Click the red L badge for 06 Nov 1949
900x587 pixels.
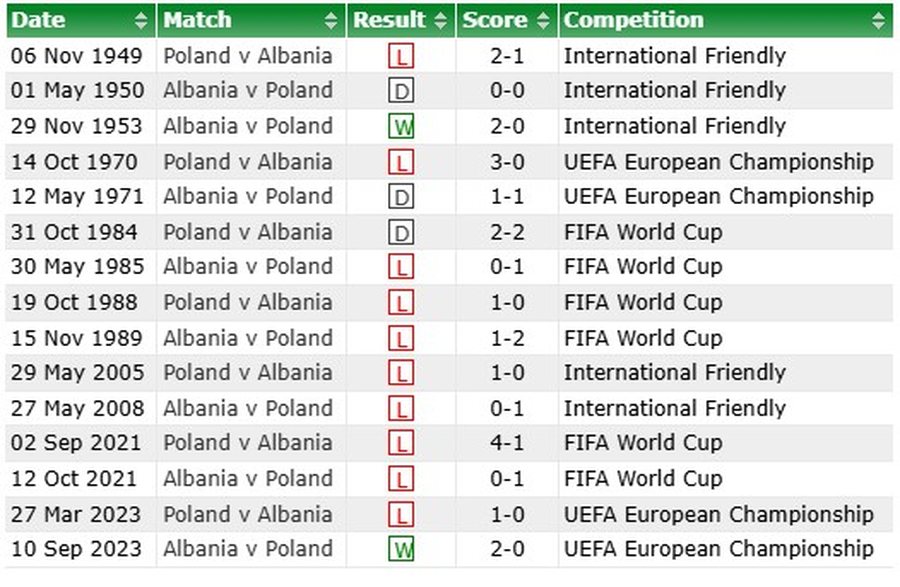point(401,57)
